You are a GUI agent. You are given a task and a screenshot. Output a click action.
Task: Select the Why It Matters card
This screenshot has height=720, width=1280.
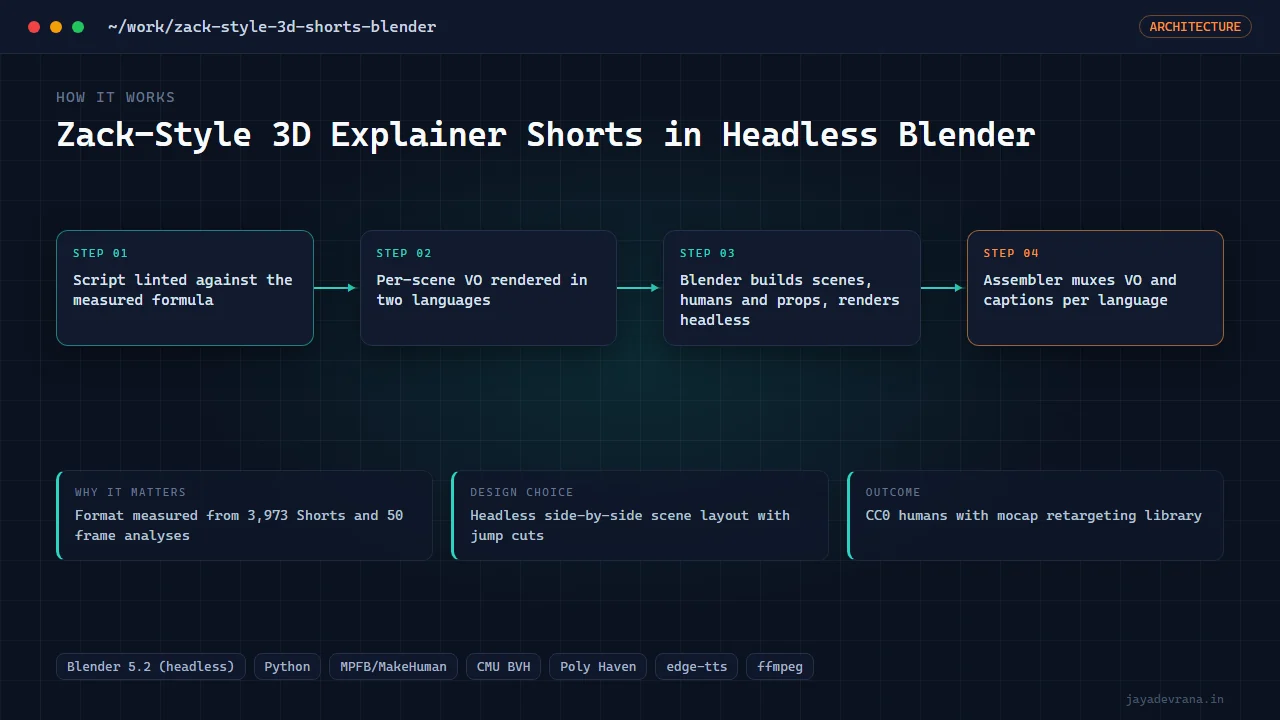(x=245, y=515)
